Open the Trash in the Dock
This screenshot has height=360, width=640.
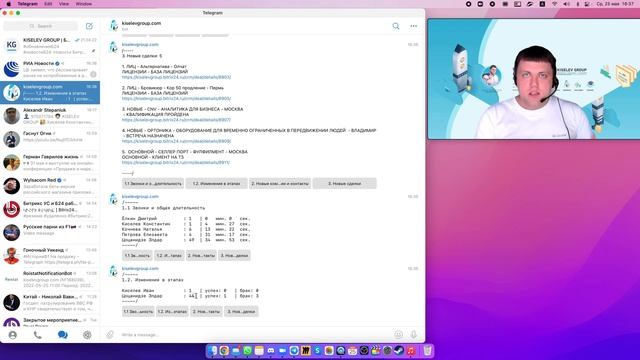click(x=427, y=351)
